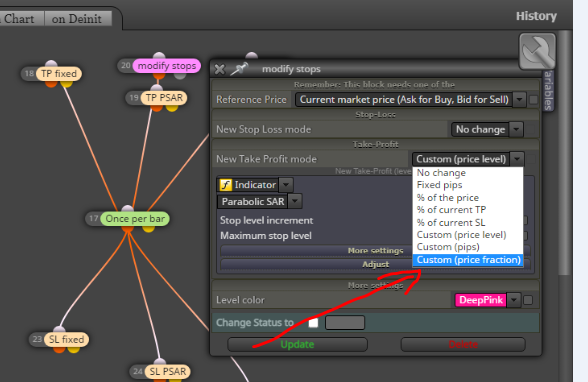Expand the Adjust section

(375, 264)
